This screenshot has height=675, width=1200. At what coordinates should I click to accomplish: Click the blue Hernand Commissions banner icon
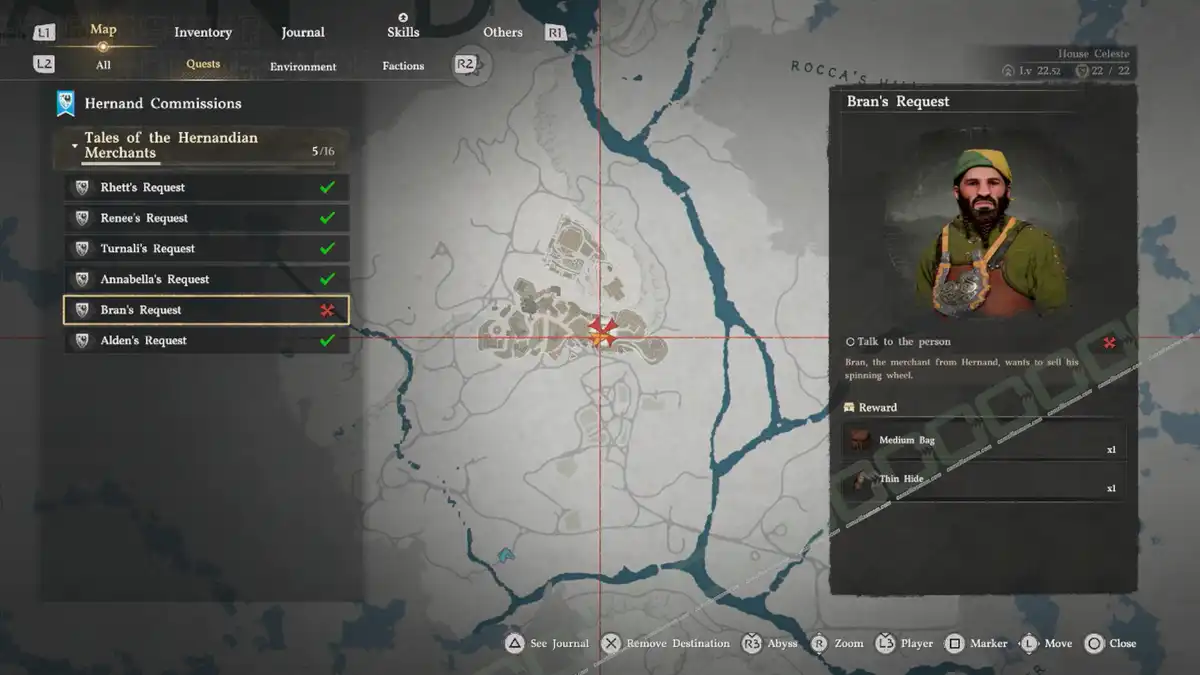coord(66,103)
